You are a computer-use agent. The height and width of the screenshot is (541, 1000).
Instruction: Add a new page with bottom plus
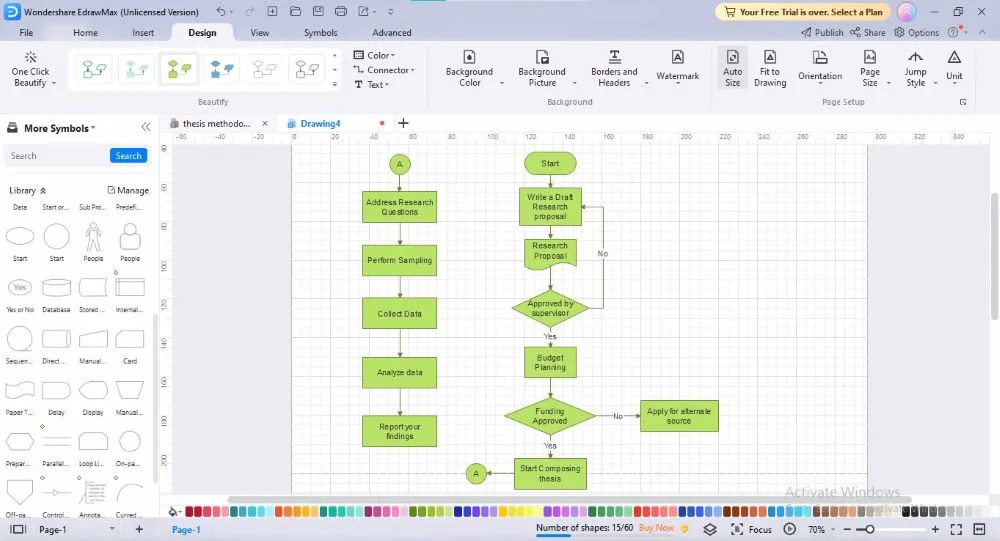pyautogui.click(x=139, y=530)
